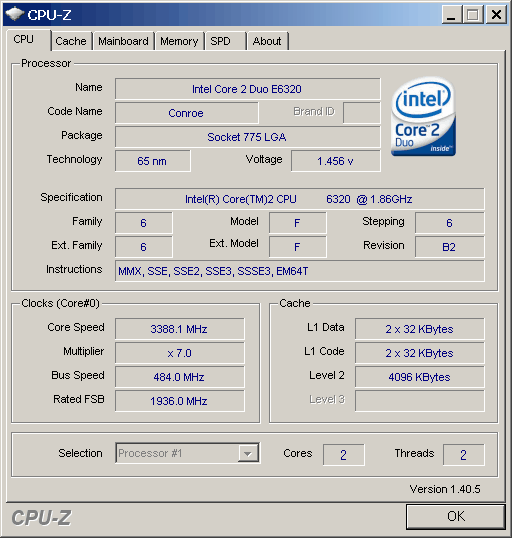The width and height of the screenshot is (512, 538).
Task: Click the OK button
Action: click(x=456, y=516)
